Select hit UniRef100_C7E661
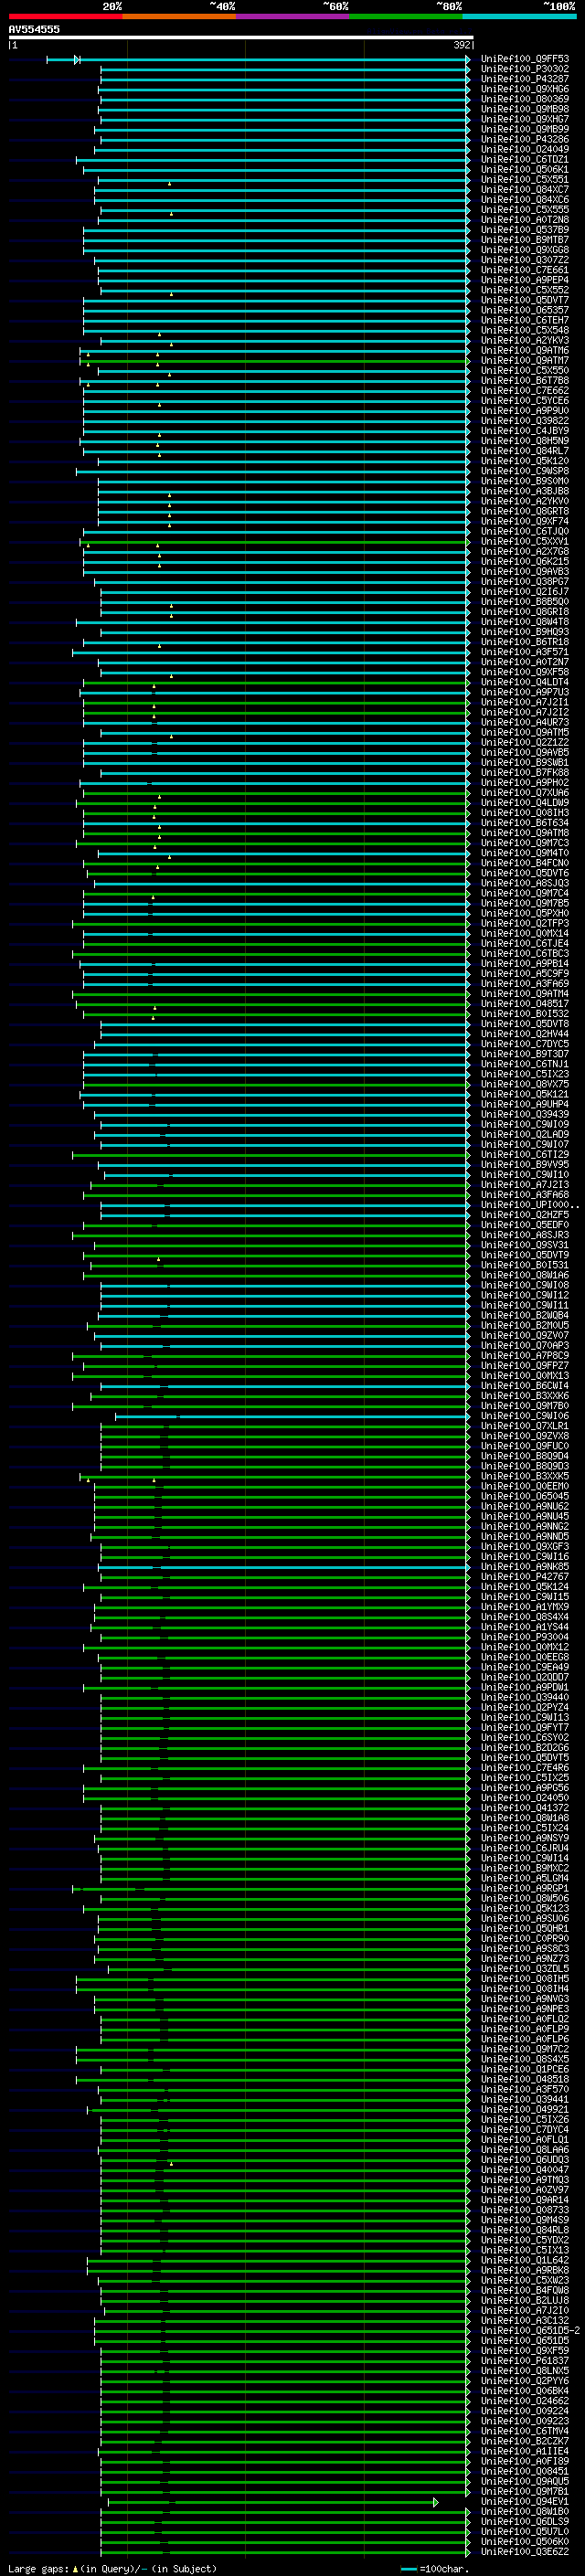Image resolution: width=585 pixels, height=2576 pixels. pos(525,270)
